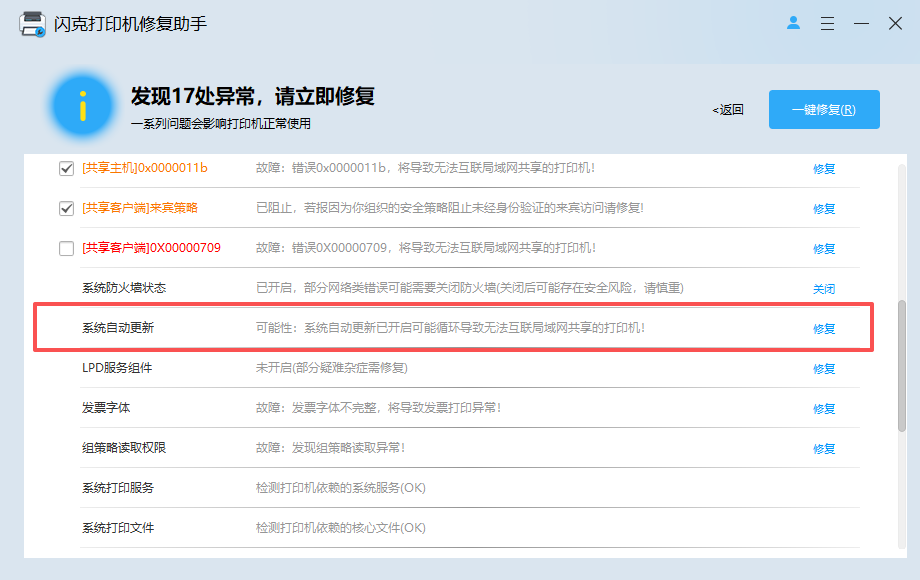This screenshot has height=580, width=920.
Task: Open the hamburger menu icon
Action: pos(827,23)
